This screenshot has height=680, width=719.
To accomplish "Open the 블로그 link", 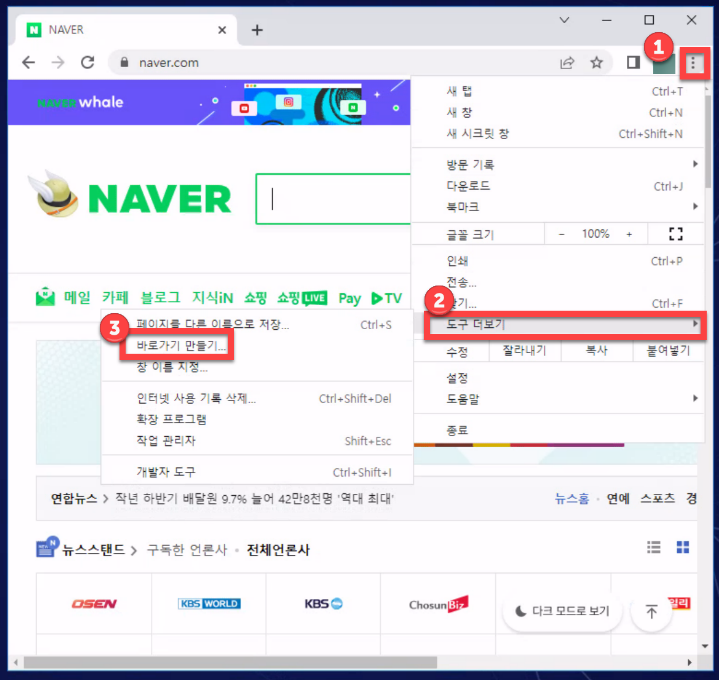I will point(160,298).
